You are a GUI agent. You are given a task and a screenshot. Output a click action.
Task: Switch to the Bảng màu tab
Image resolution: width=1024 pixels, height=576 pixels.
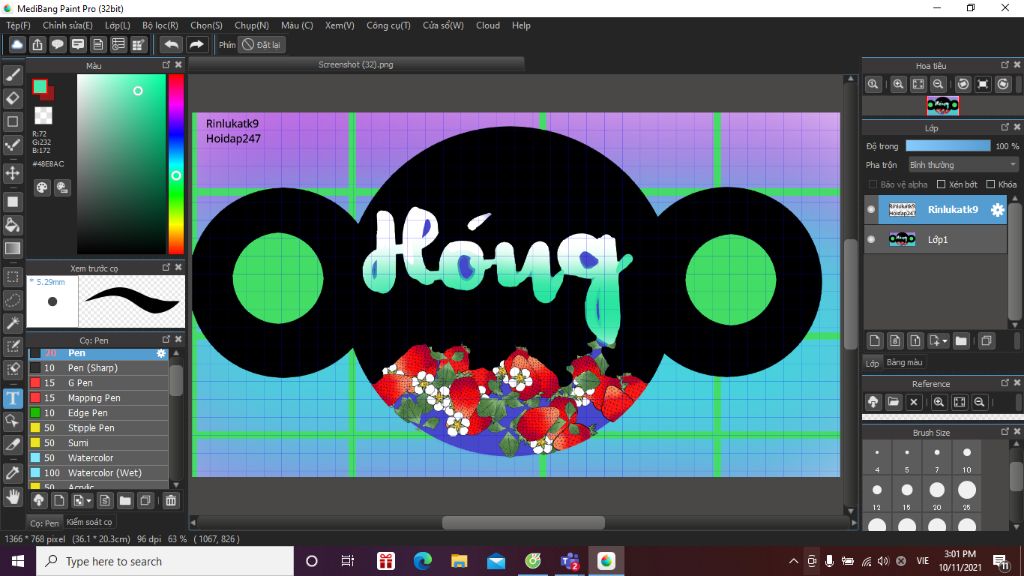pos(904,362)
